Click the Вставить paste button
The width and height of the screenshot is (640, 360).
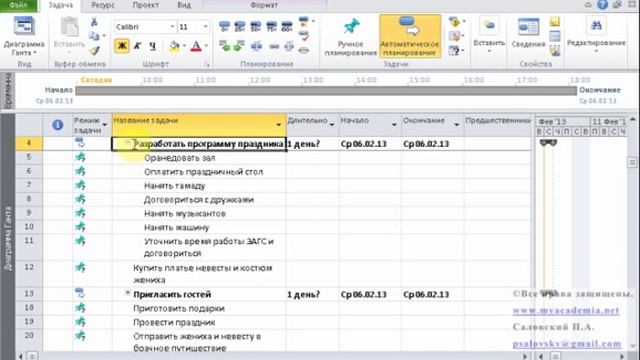coord(69,35)
